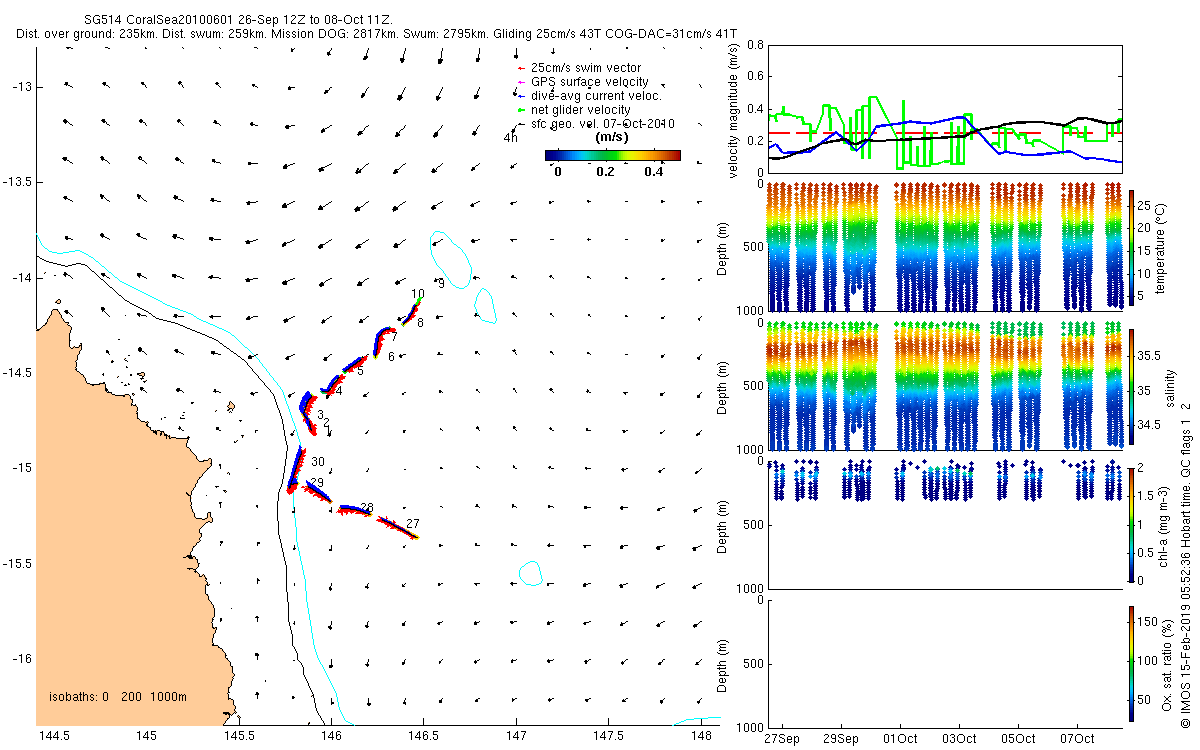Select legend entry 'net glider velocity'
The image size is (1200, 750).
(x=580, y=110)
